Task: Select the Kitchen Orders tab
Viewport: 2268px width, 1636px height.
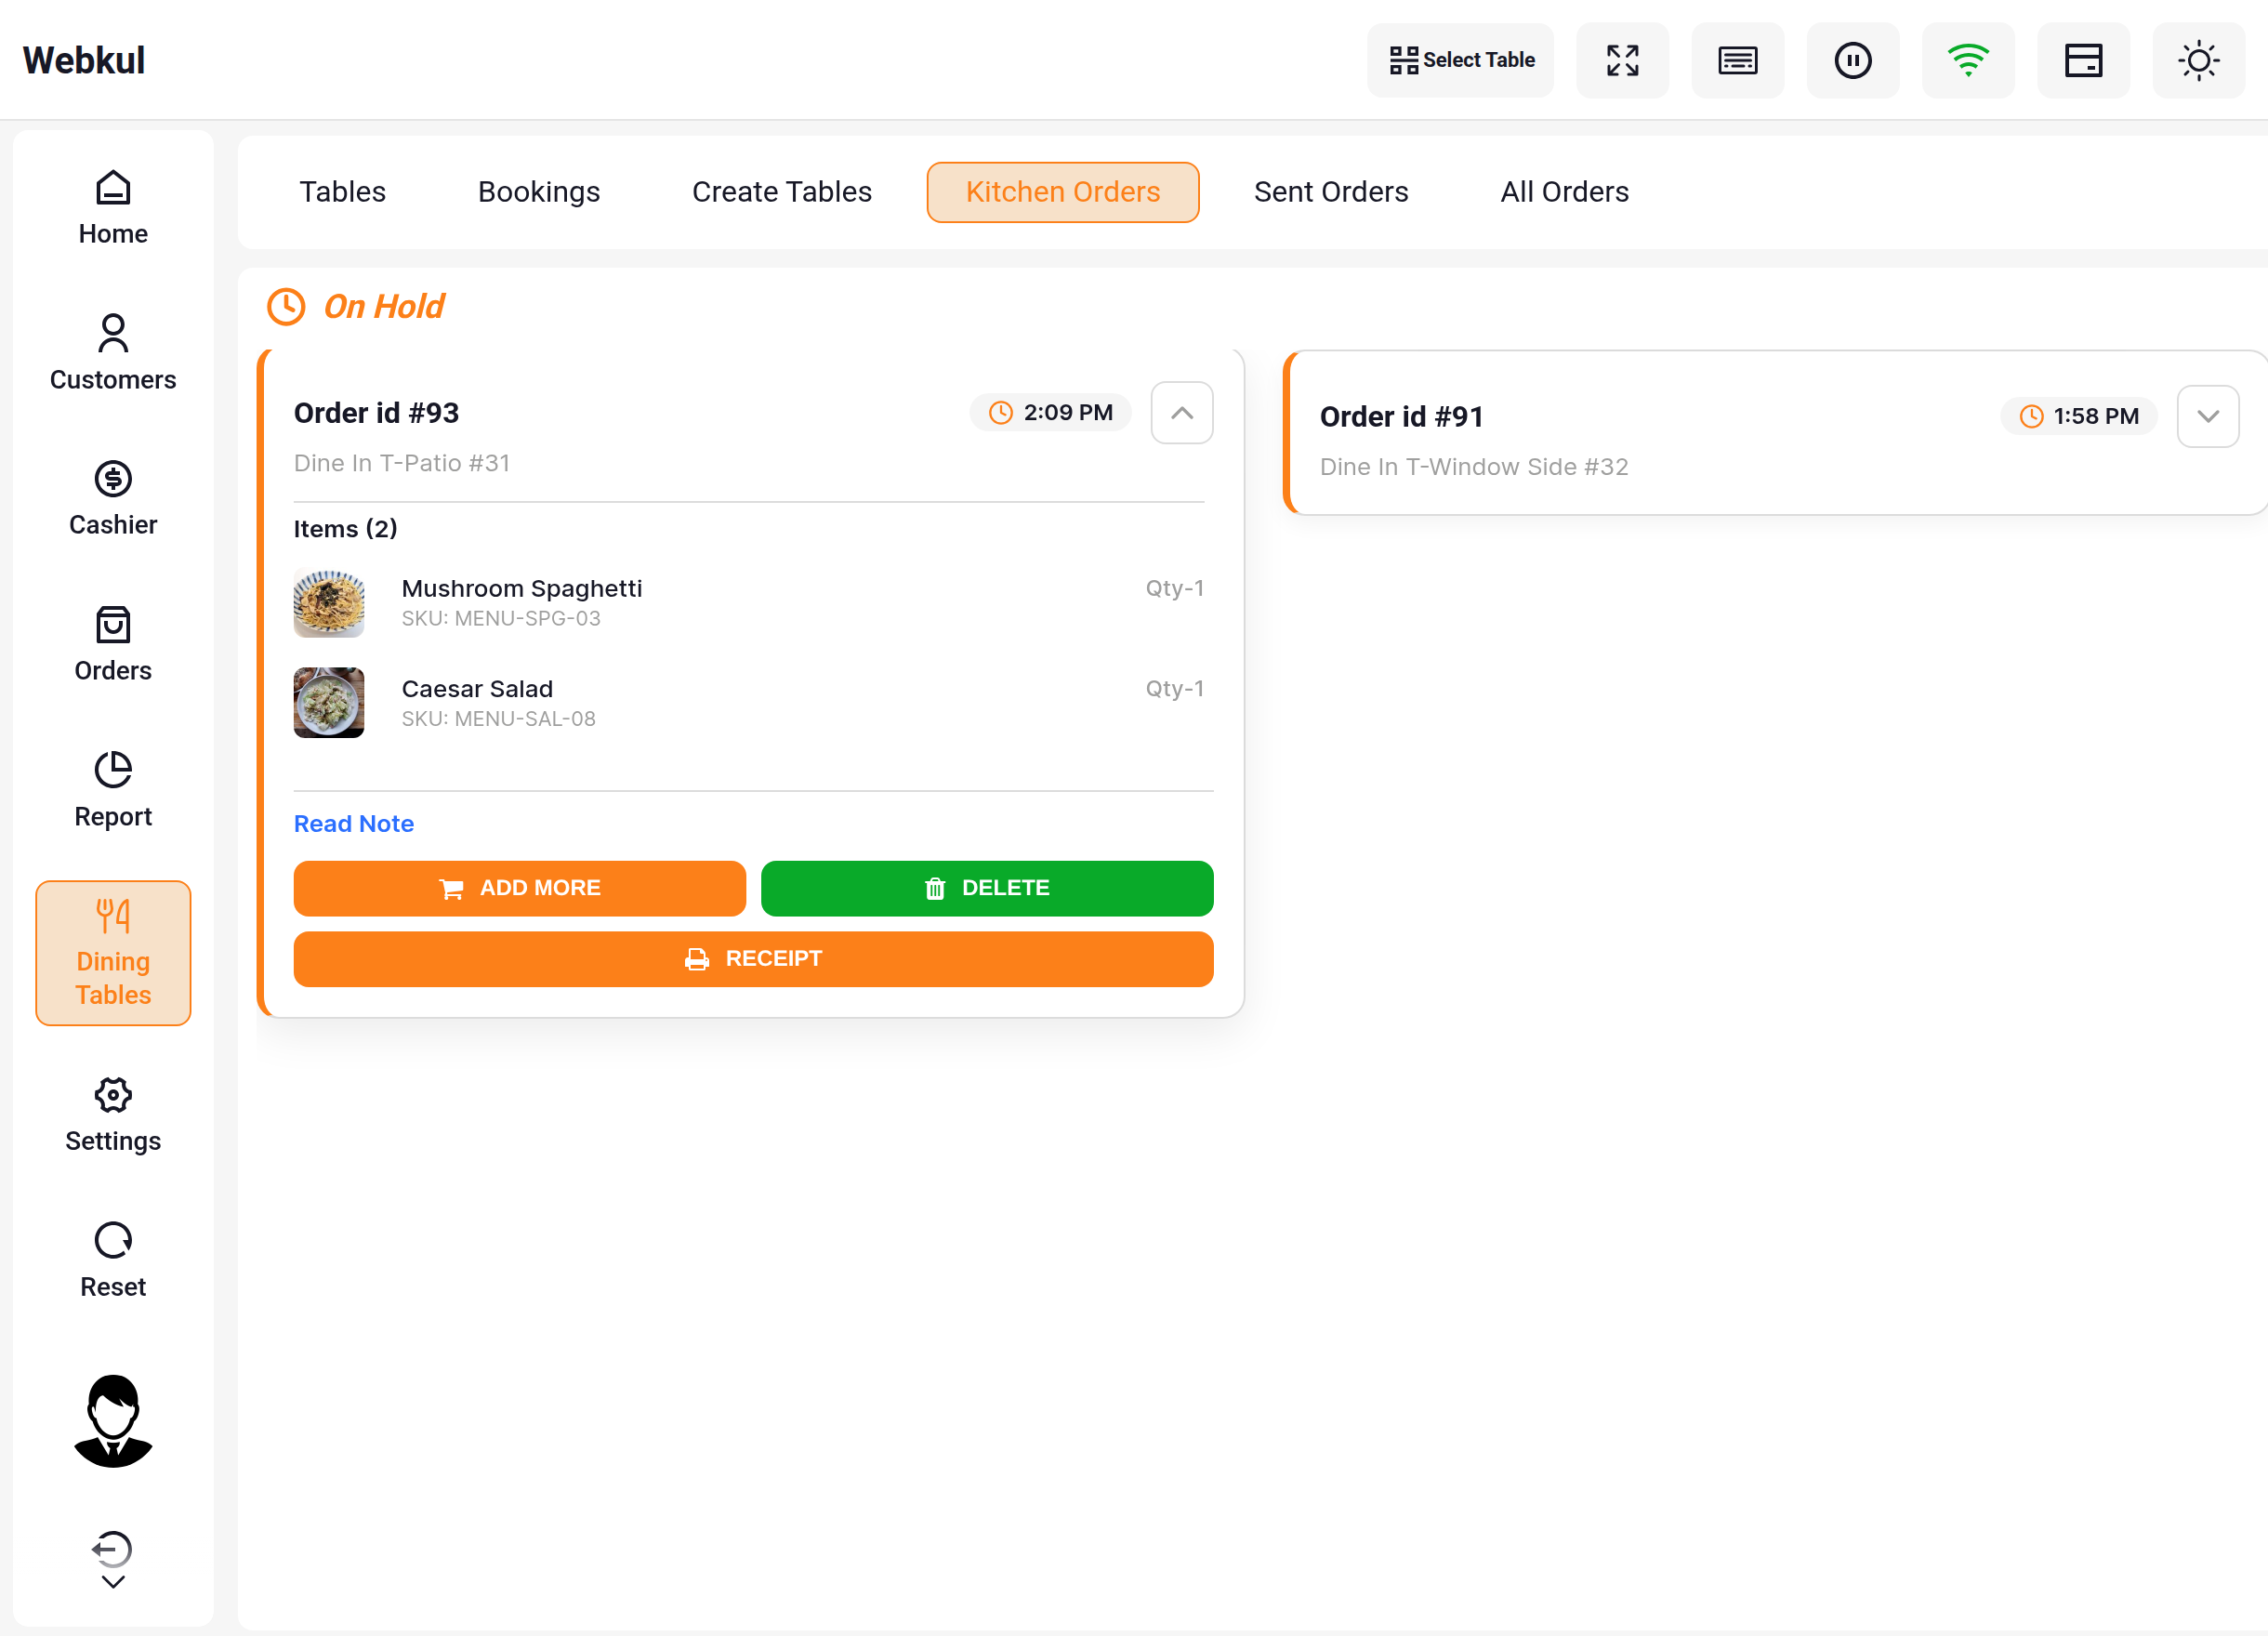Action: (1063, 192)
